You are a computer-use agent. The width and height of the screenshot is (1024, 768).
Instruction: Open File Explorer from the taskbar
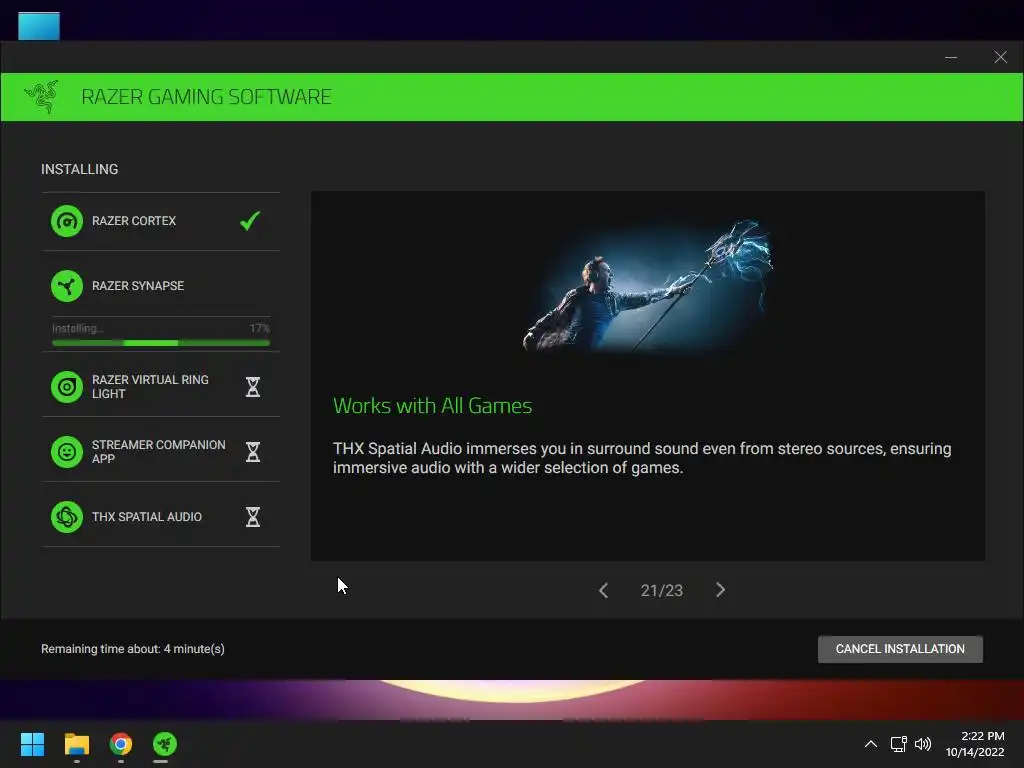coord(76,744)
